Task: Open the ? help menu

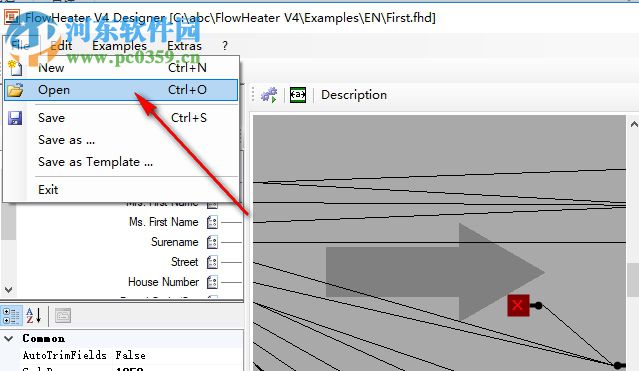Action: [225, 46]
